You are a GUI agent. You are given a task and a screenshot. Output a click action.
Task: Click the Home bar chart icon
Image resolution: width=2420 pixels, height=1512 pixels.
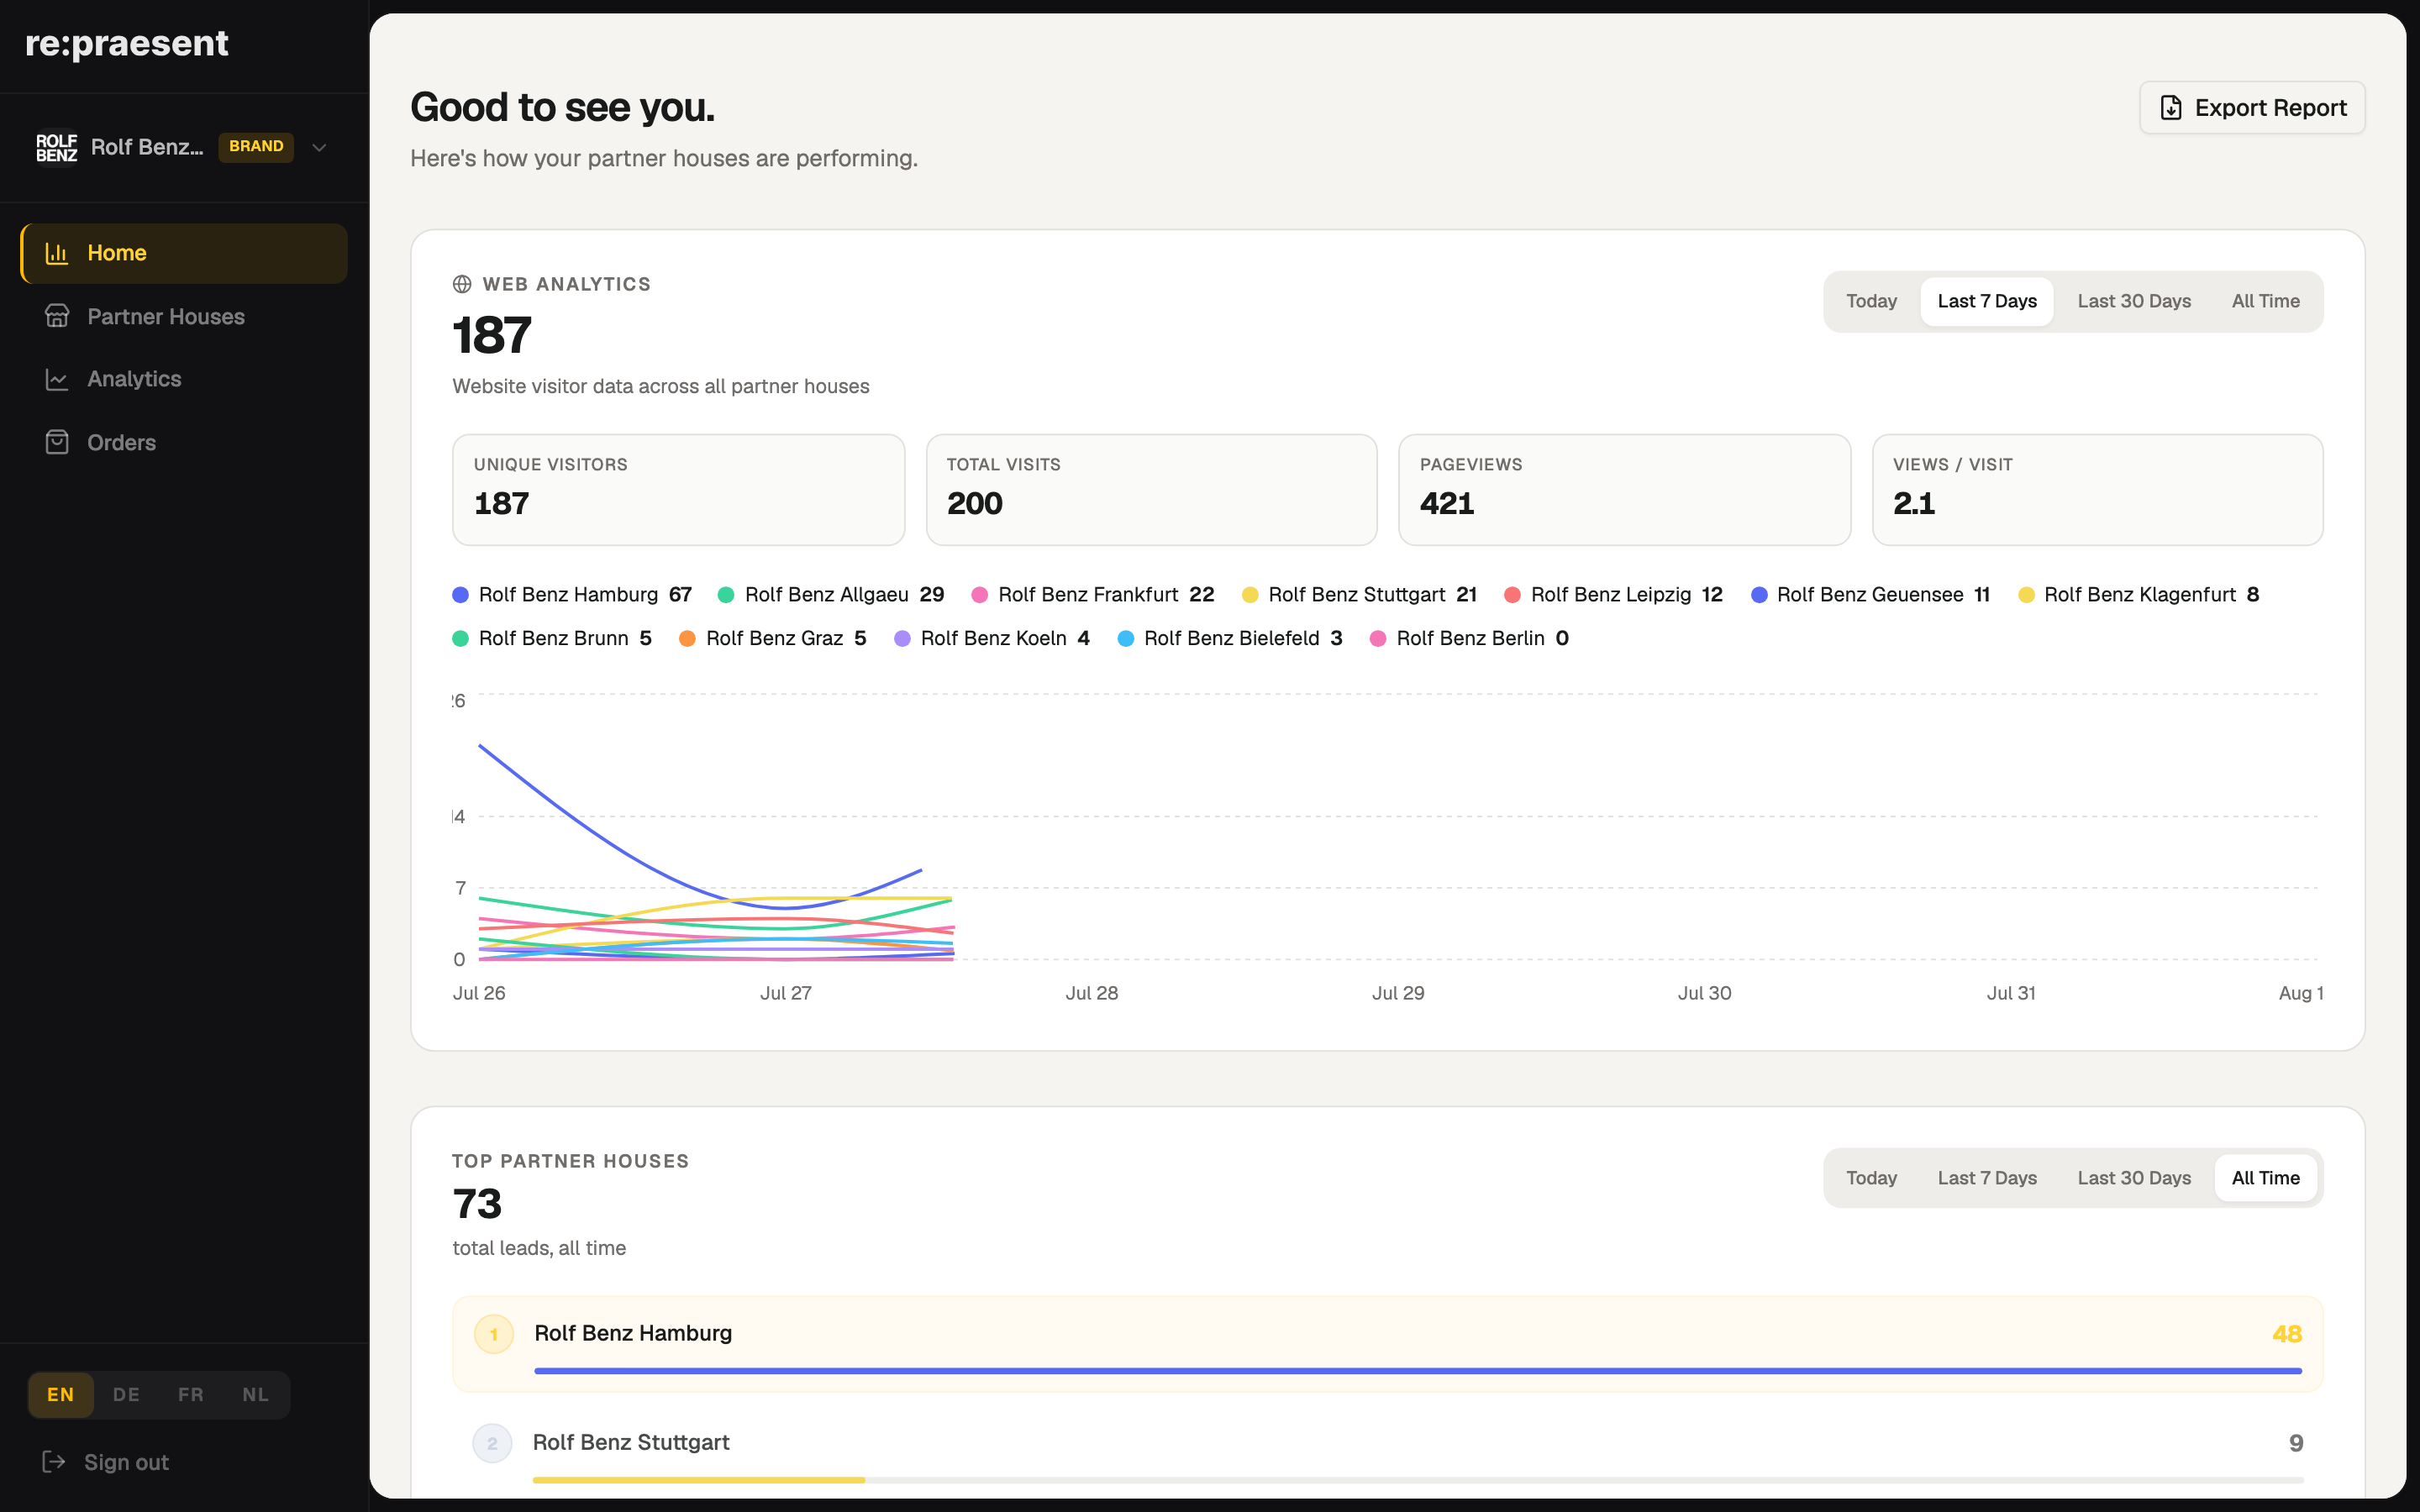tap(57, 253)
